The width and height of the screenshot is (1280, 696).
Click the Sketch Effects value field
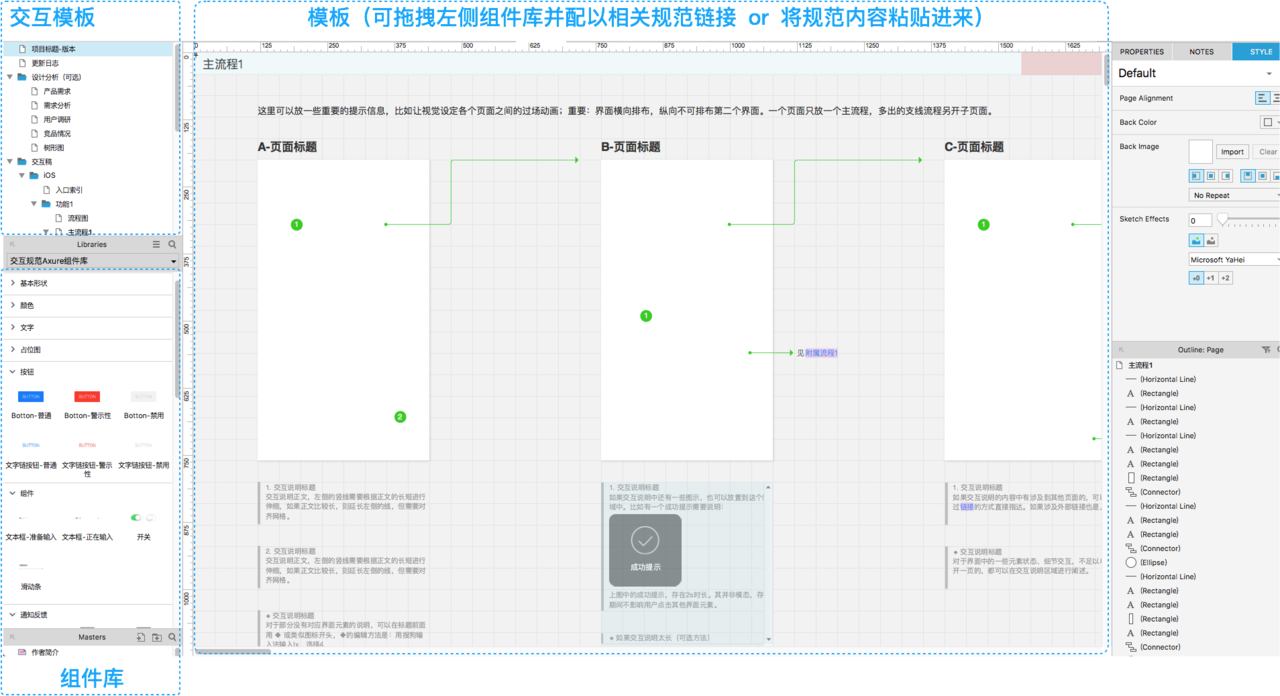pyautogui.click(x=1200, y=220)
